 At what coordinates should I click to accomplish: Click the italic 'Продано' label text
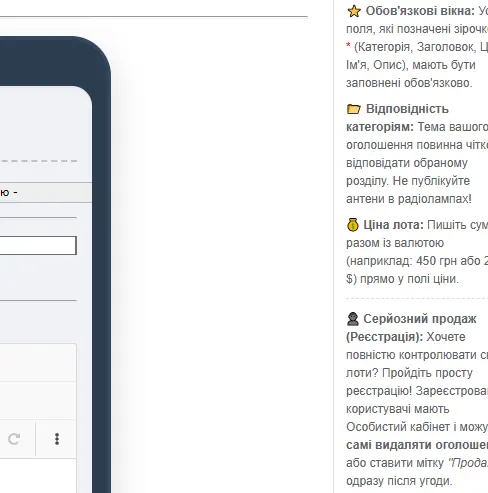click(468, 463)
